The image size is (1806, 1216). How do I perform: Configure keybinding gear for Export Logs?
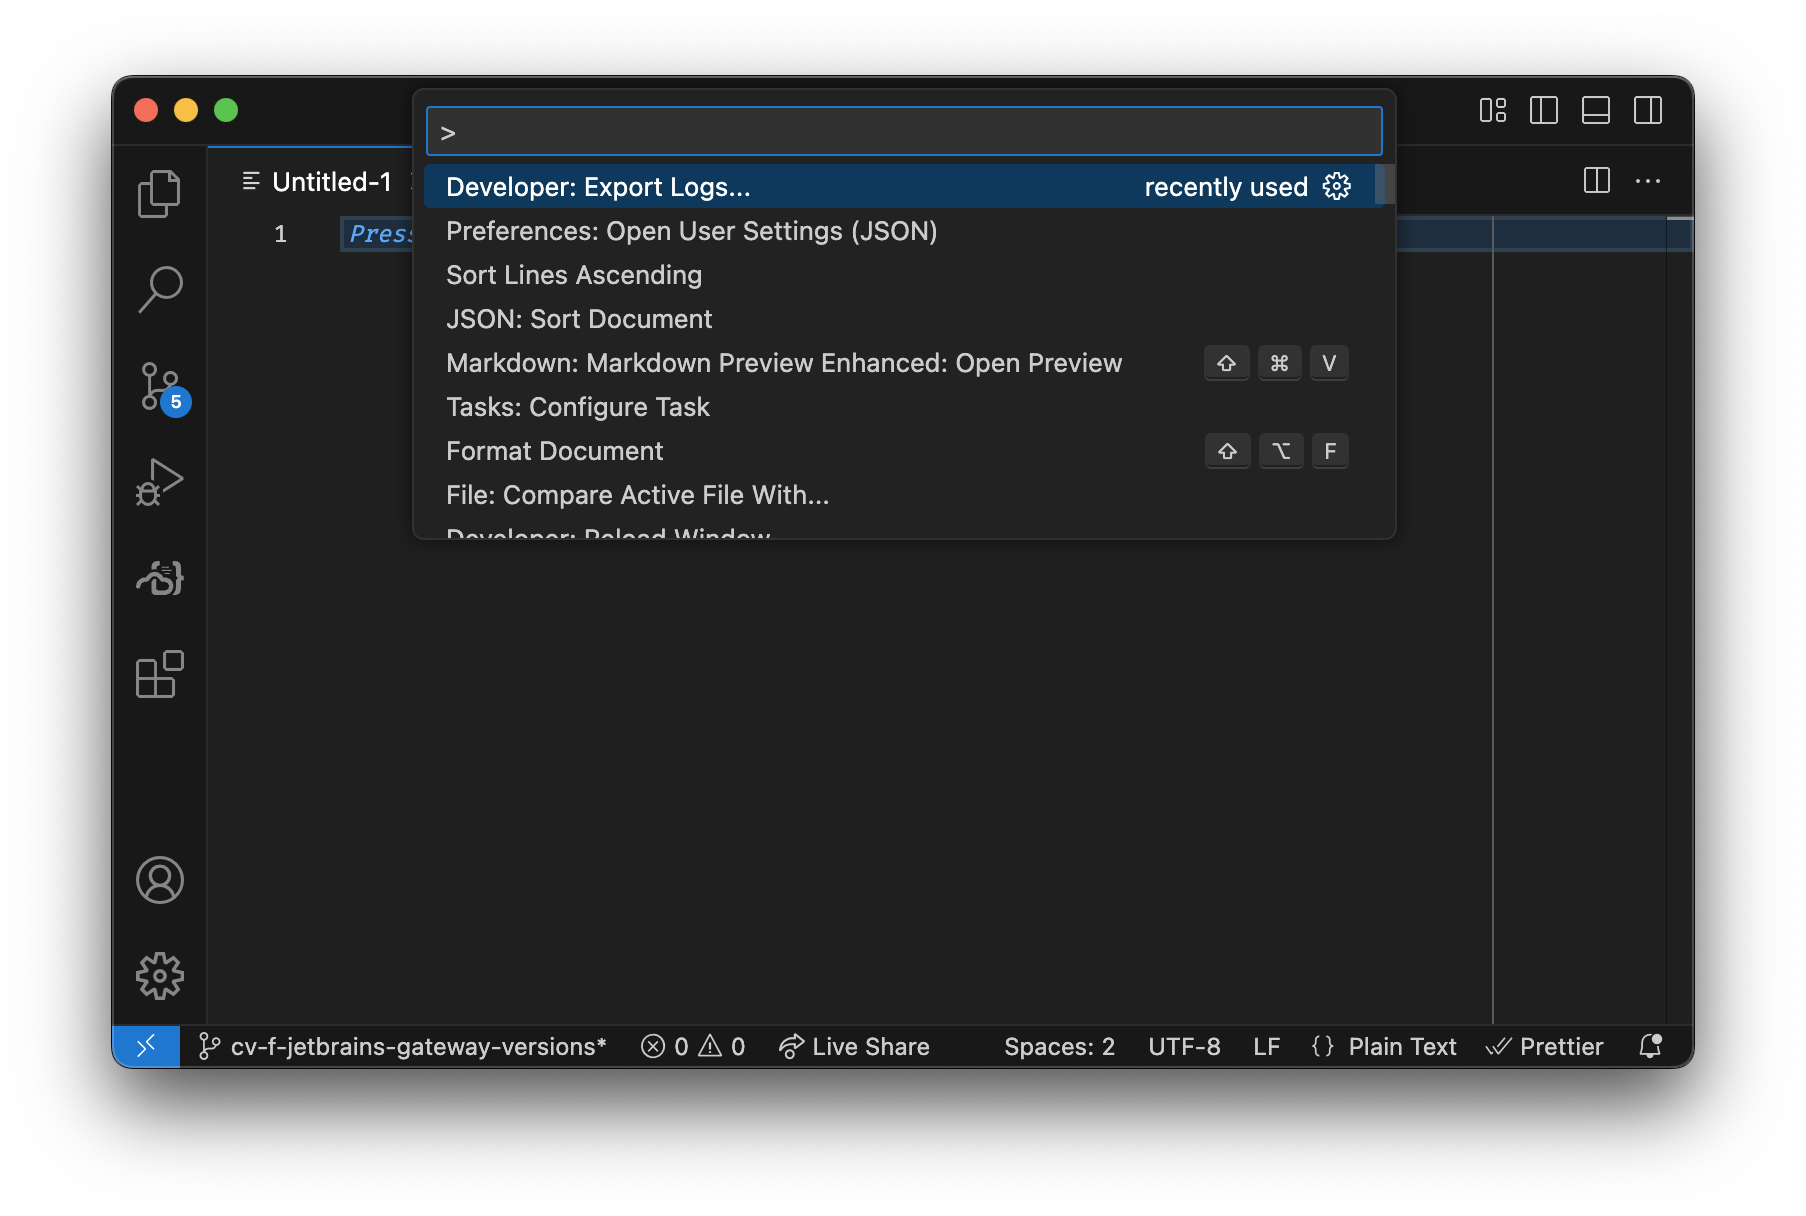pos(1336,187)
